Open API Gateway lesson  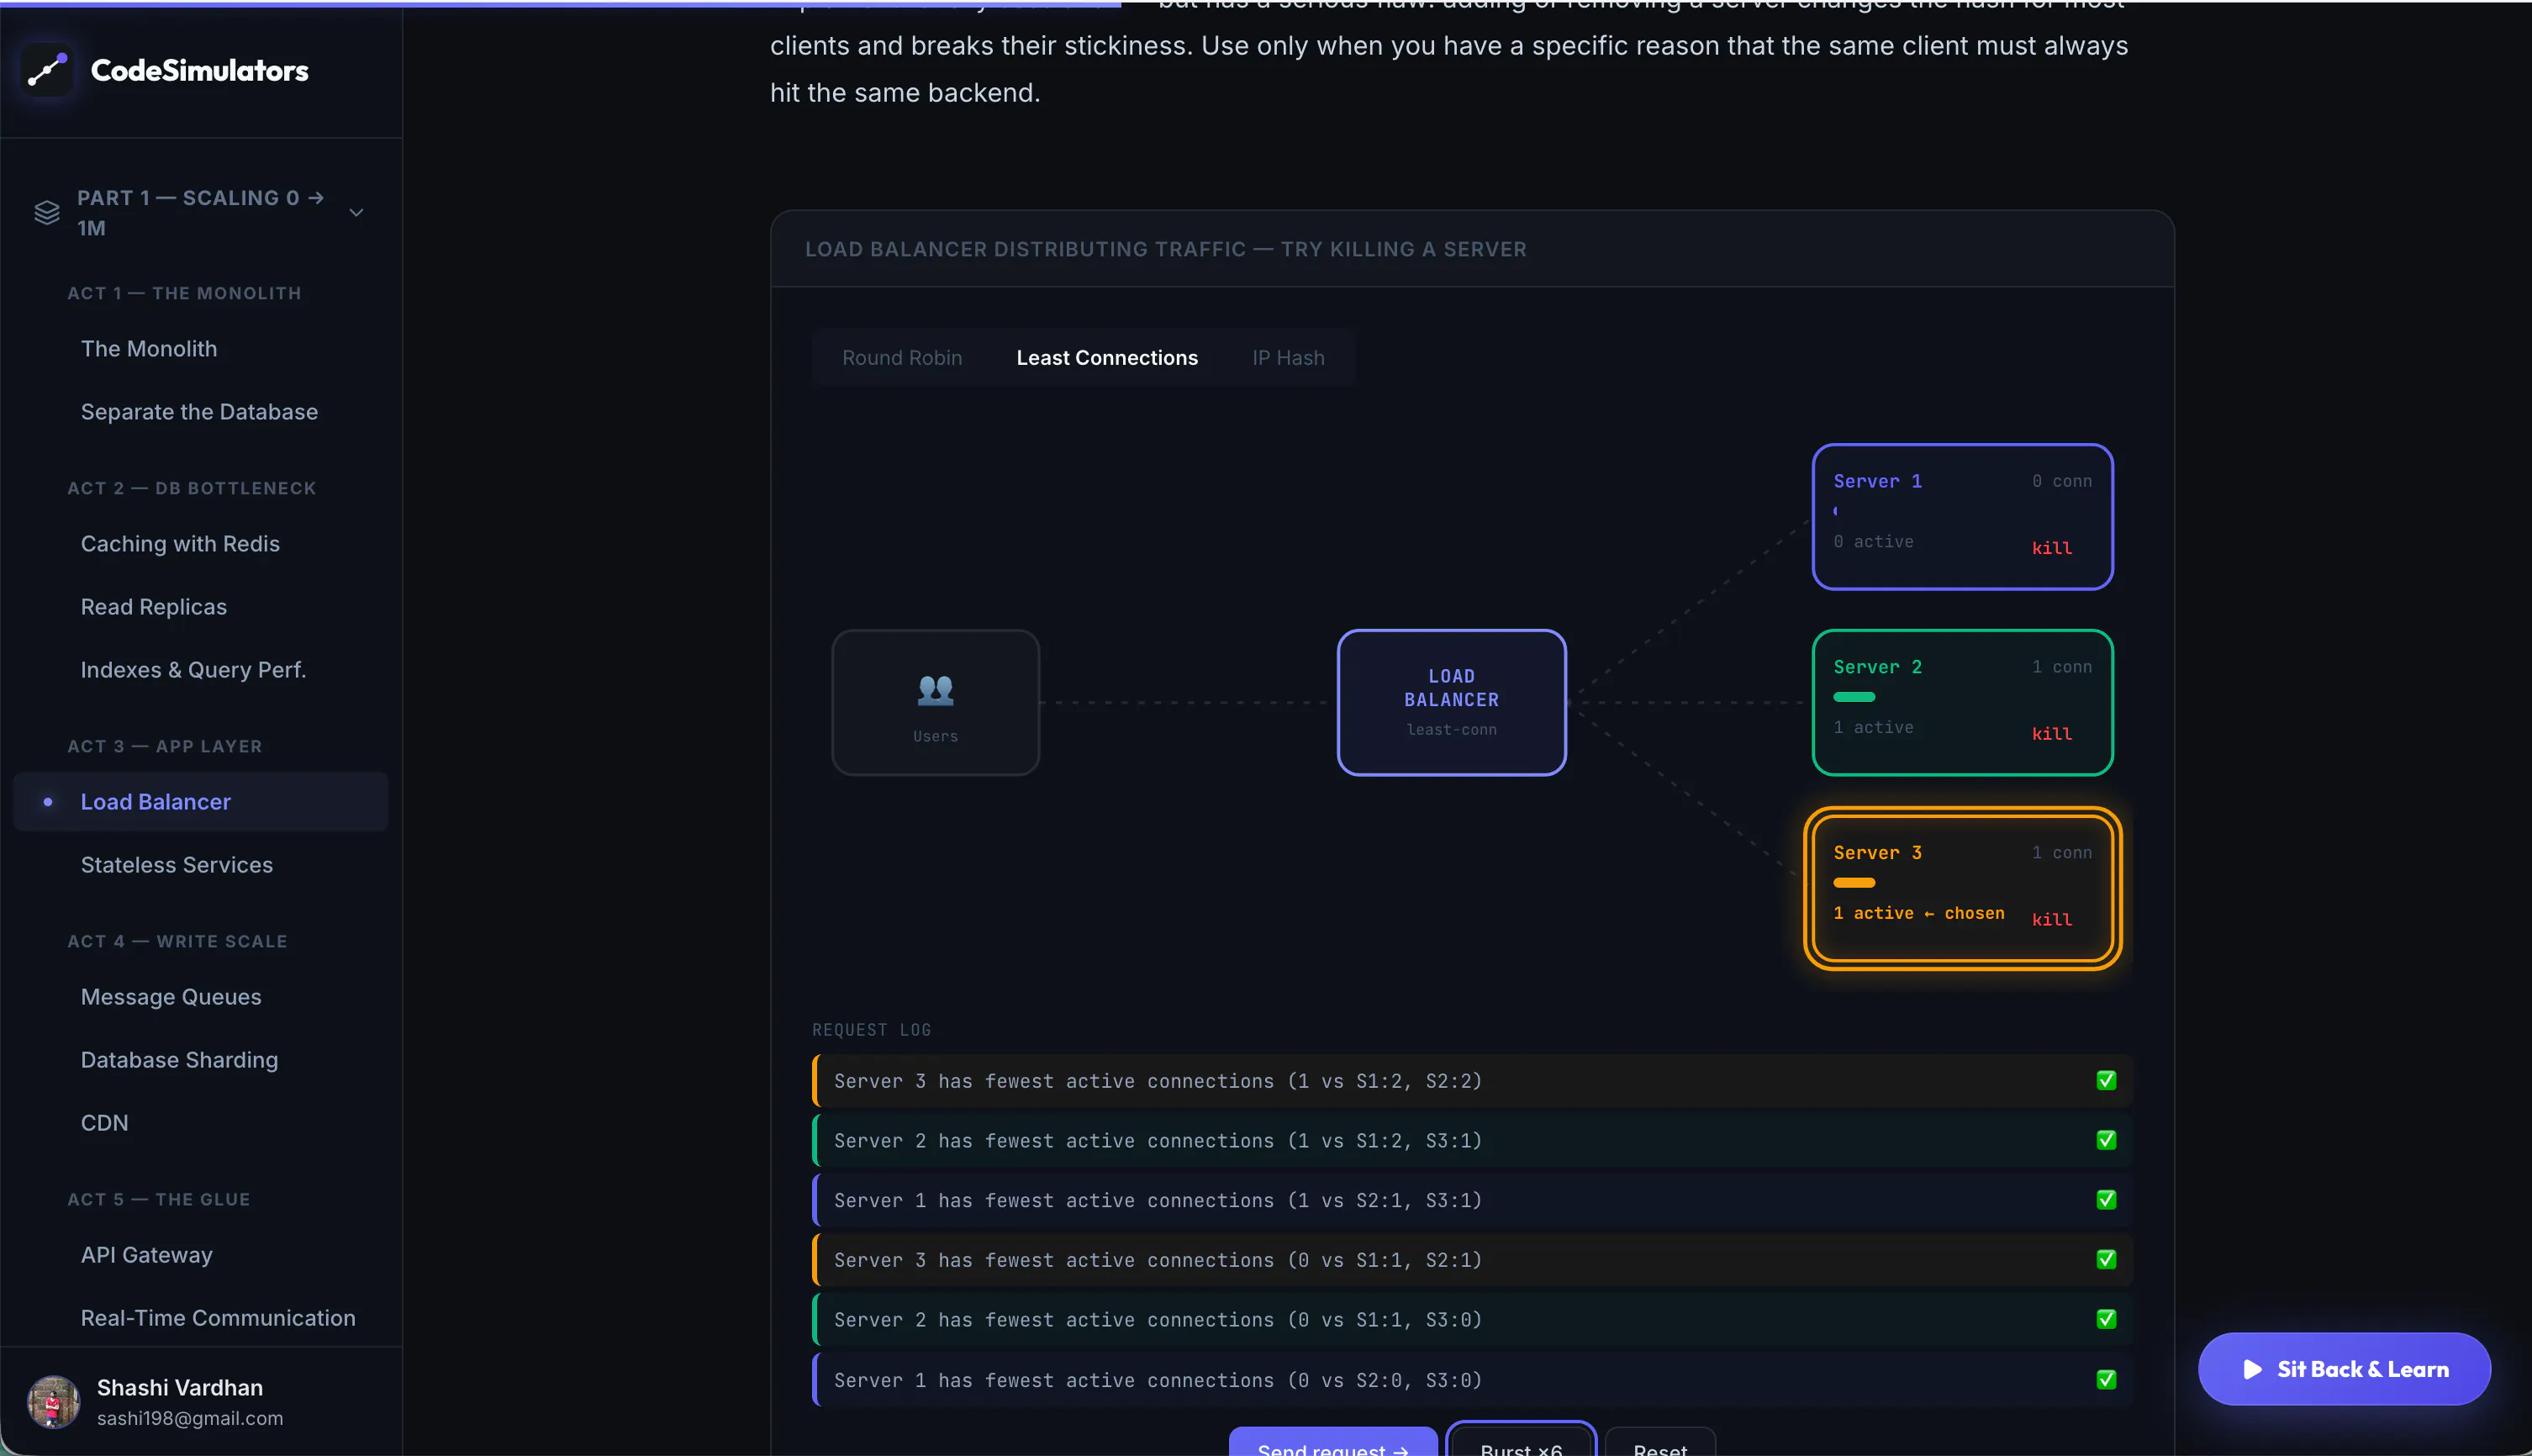click(x=146, y=1255)
